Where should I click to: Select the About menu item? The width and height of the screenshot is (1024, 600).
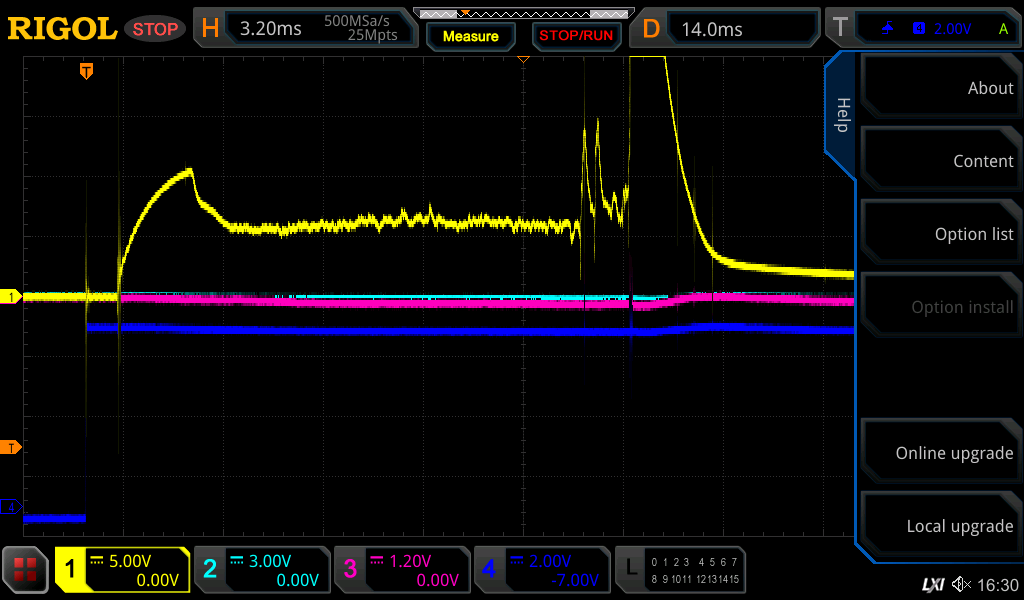click(x=940, y=88)
